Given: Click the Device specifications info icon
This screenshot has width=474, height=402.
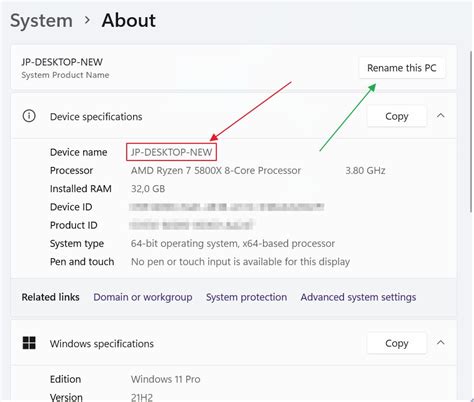Looking at the screenshot, I should [x=29, y=116].
